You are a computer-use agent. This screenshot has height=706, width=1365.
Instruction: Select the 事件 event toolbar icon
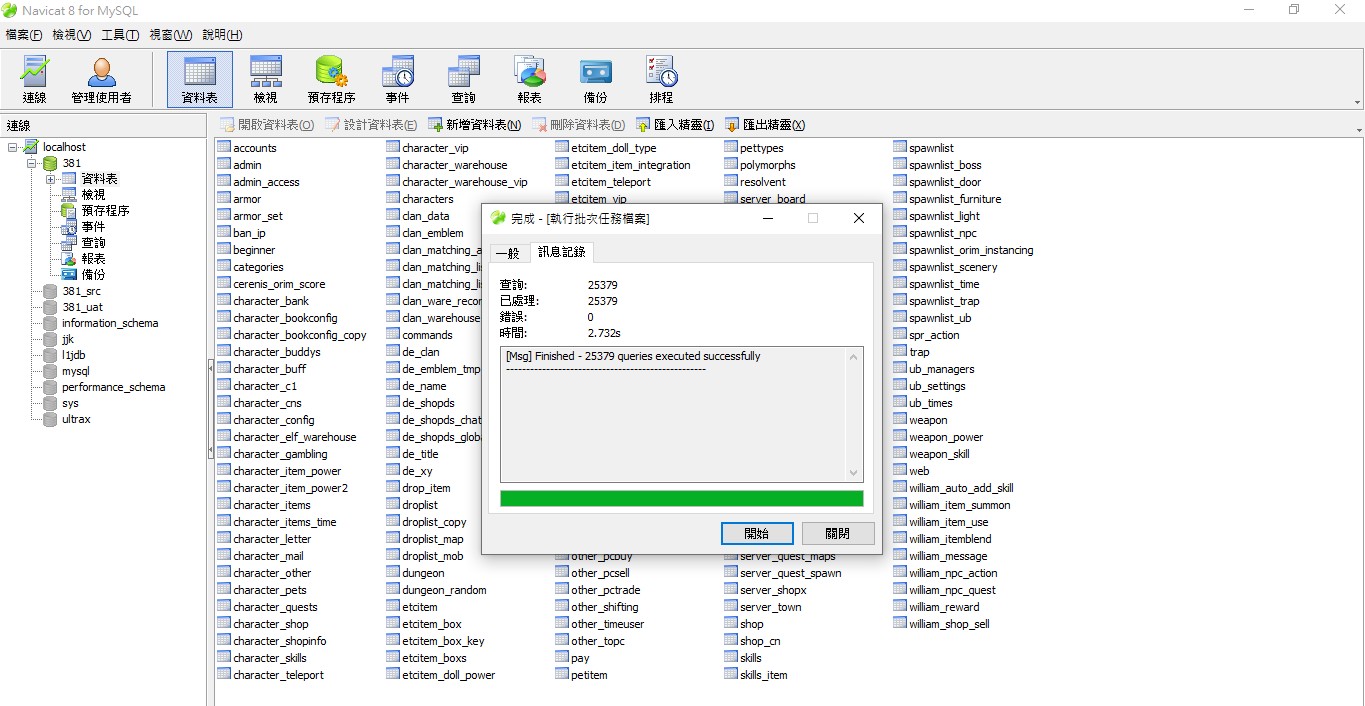pos(397,80)
